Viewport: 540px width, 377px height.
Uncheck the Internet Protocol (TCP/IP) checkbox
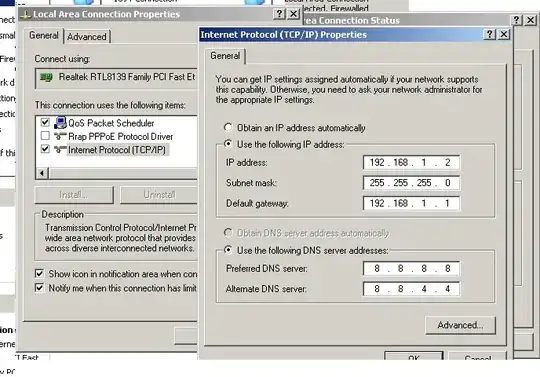click(x=45, y=149)
